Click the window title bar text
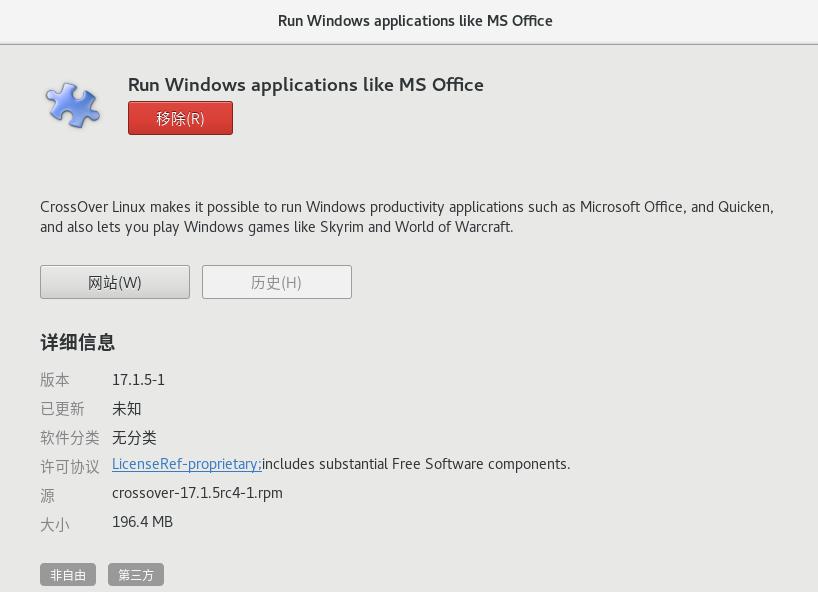Screen dimensions: 818x592 click(x=414, y=21)
